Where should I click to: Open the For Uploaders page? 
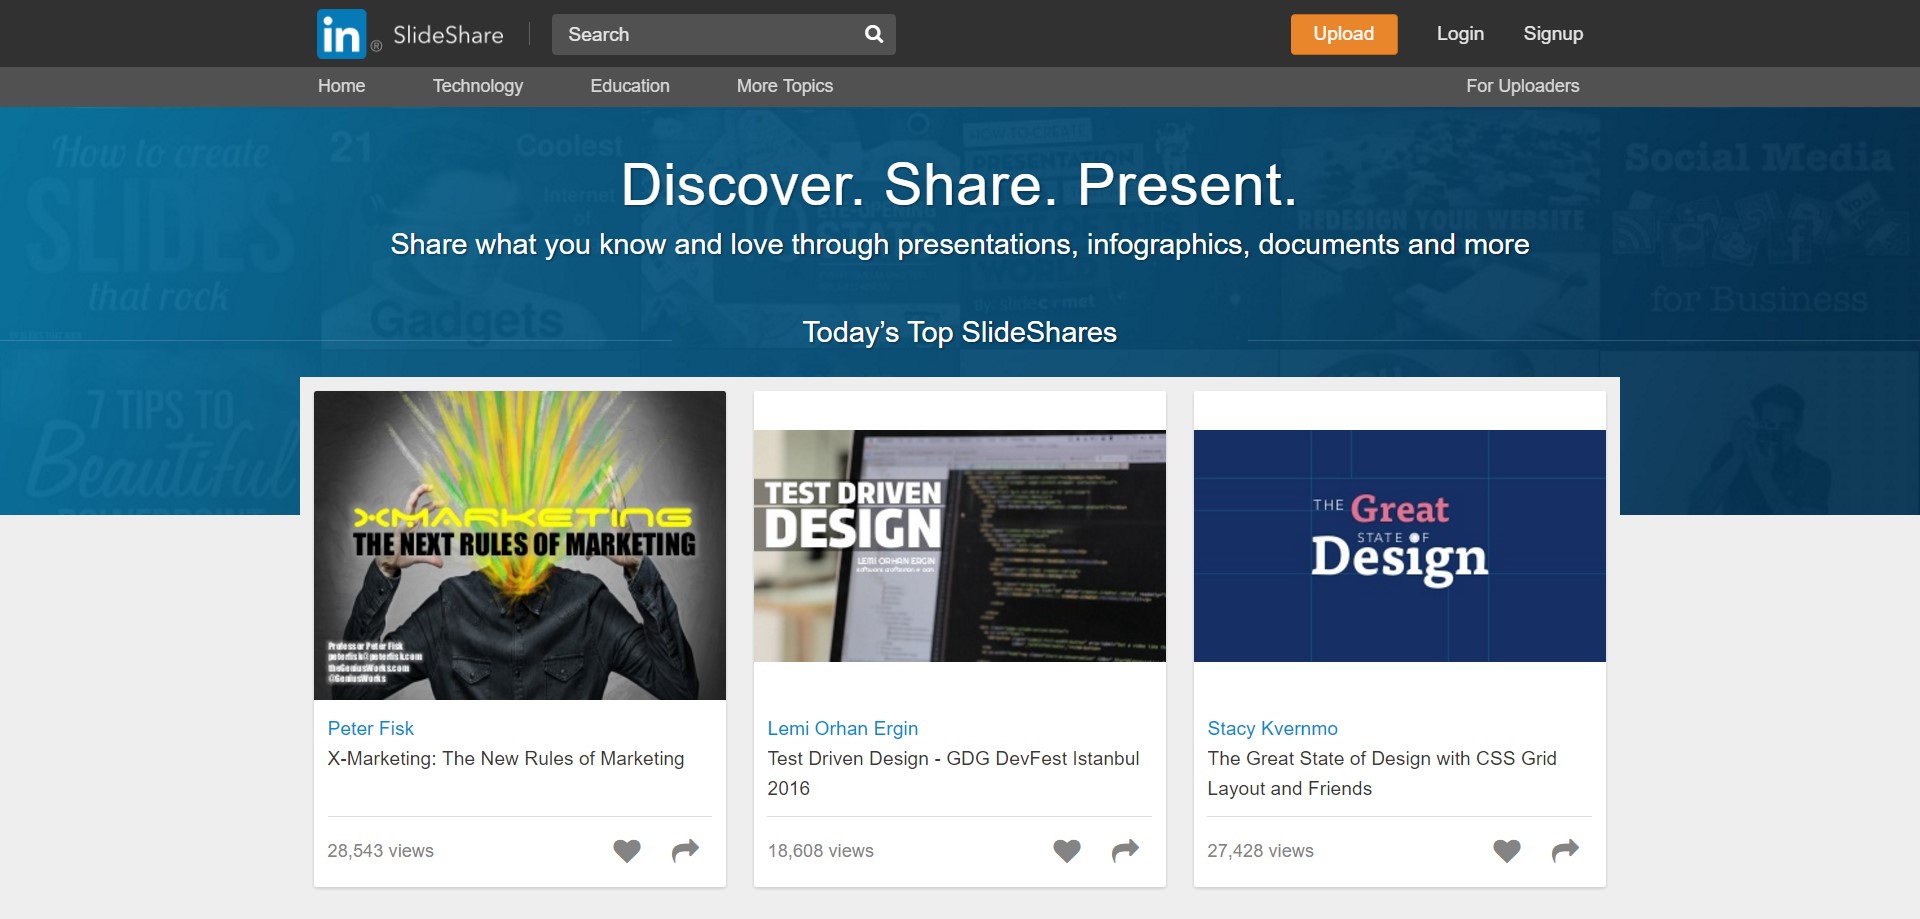pos(1522,86)
